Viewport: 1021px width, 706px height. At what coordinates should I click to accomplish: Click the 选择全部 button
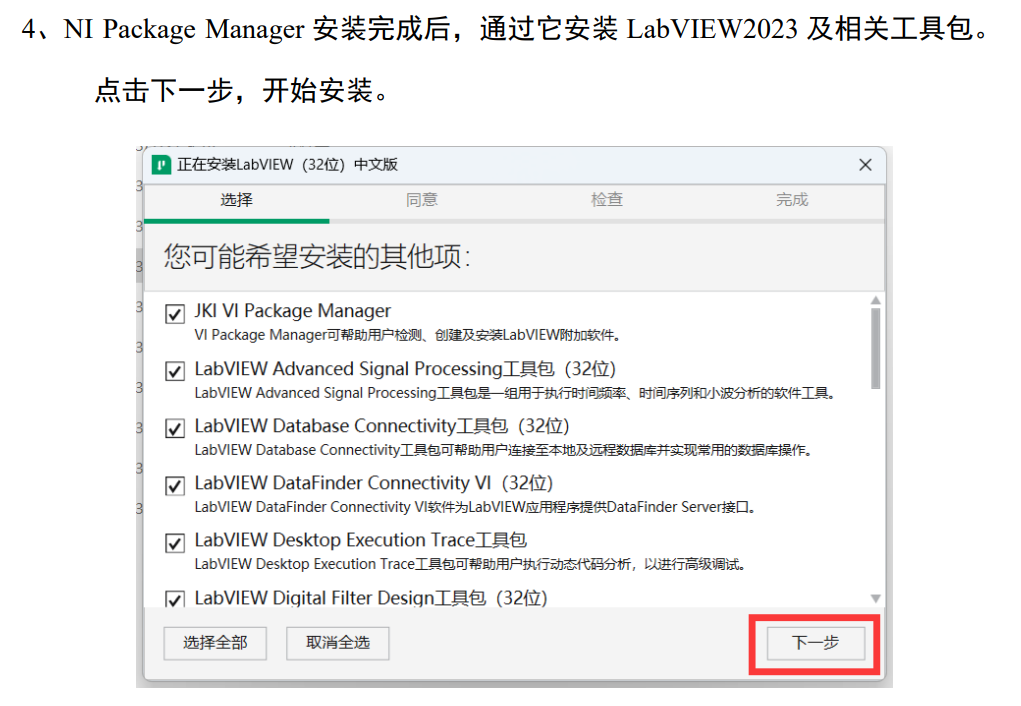(215, 643)
